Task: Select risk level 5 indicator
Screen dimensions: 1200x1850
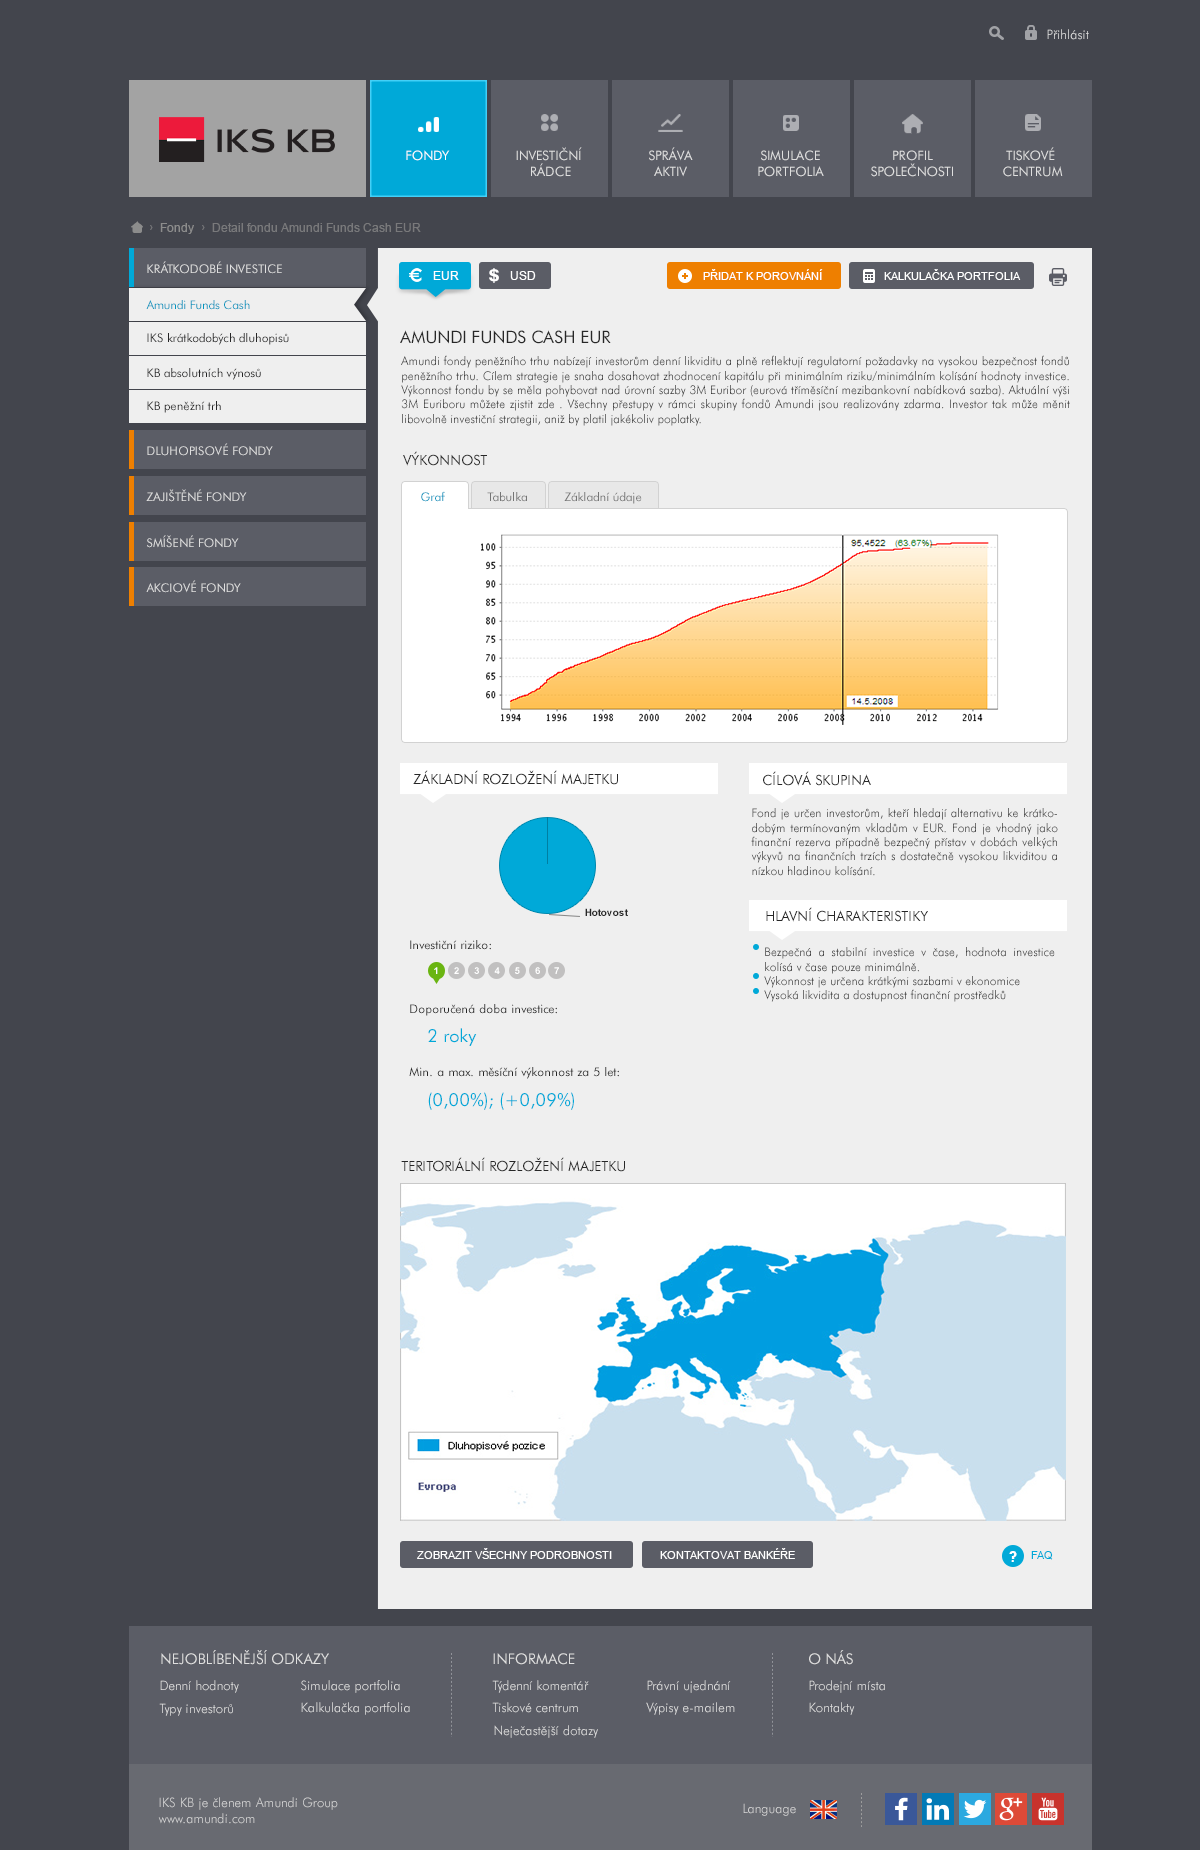Action: pyautogui.click(x=517, y=970)
